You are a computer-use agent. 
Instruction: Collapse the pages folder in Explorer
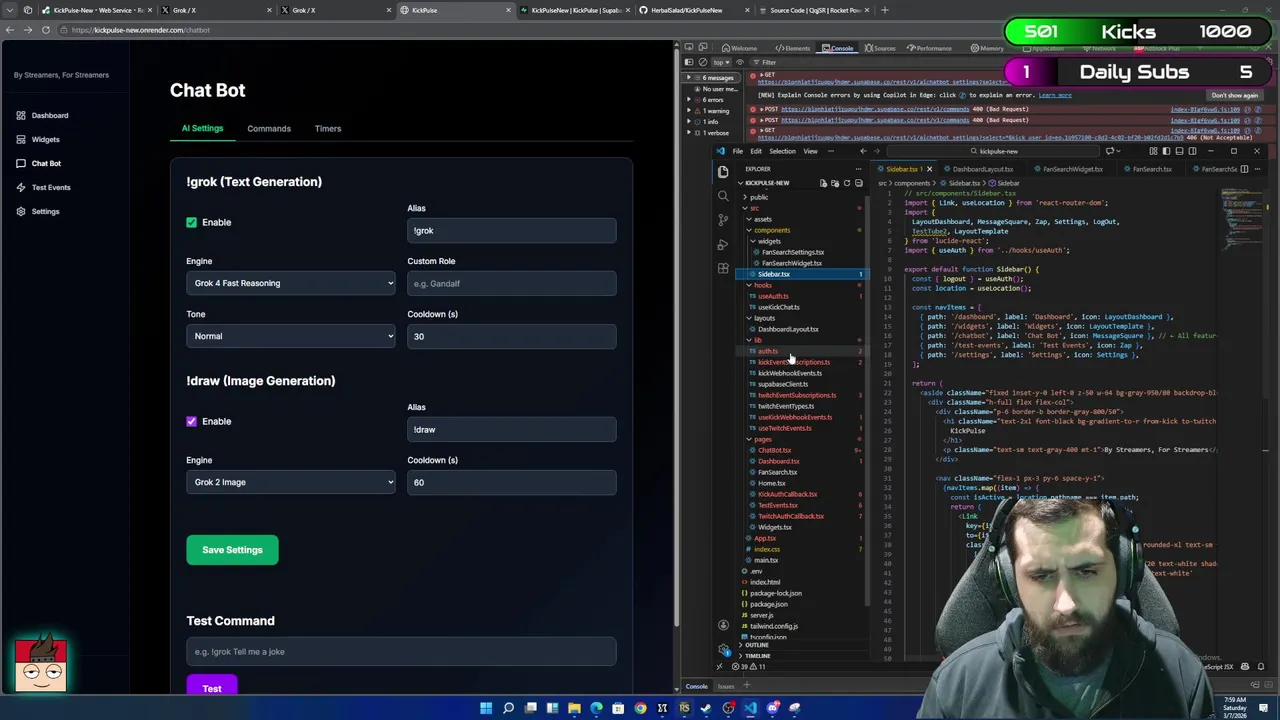761,439
